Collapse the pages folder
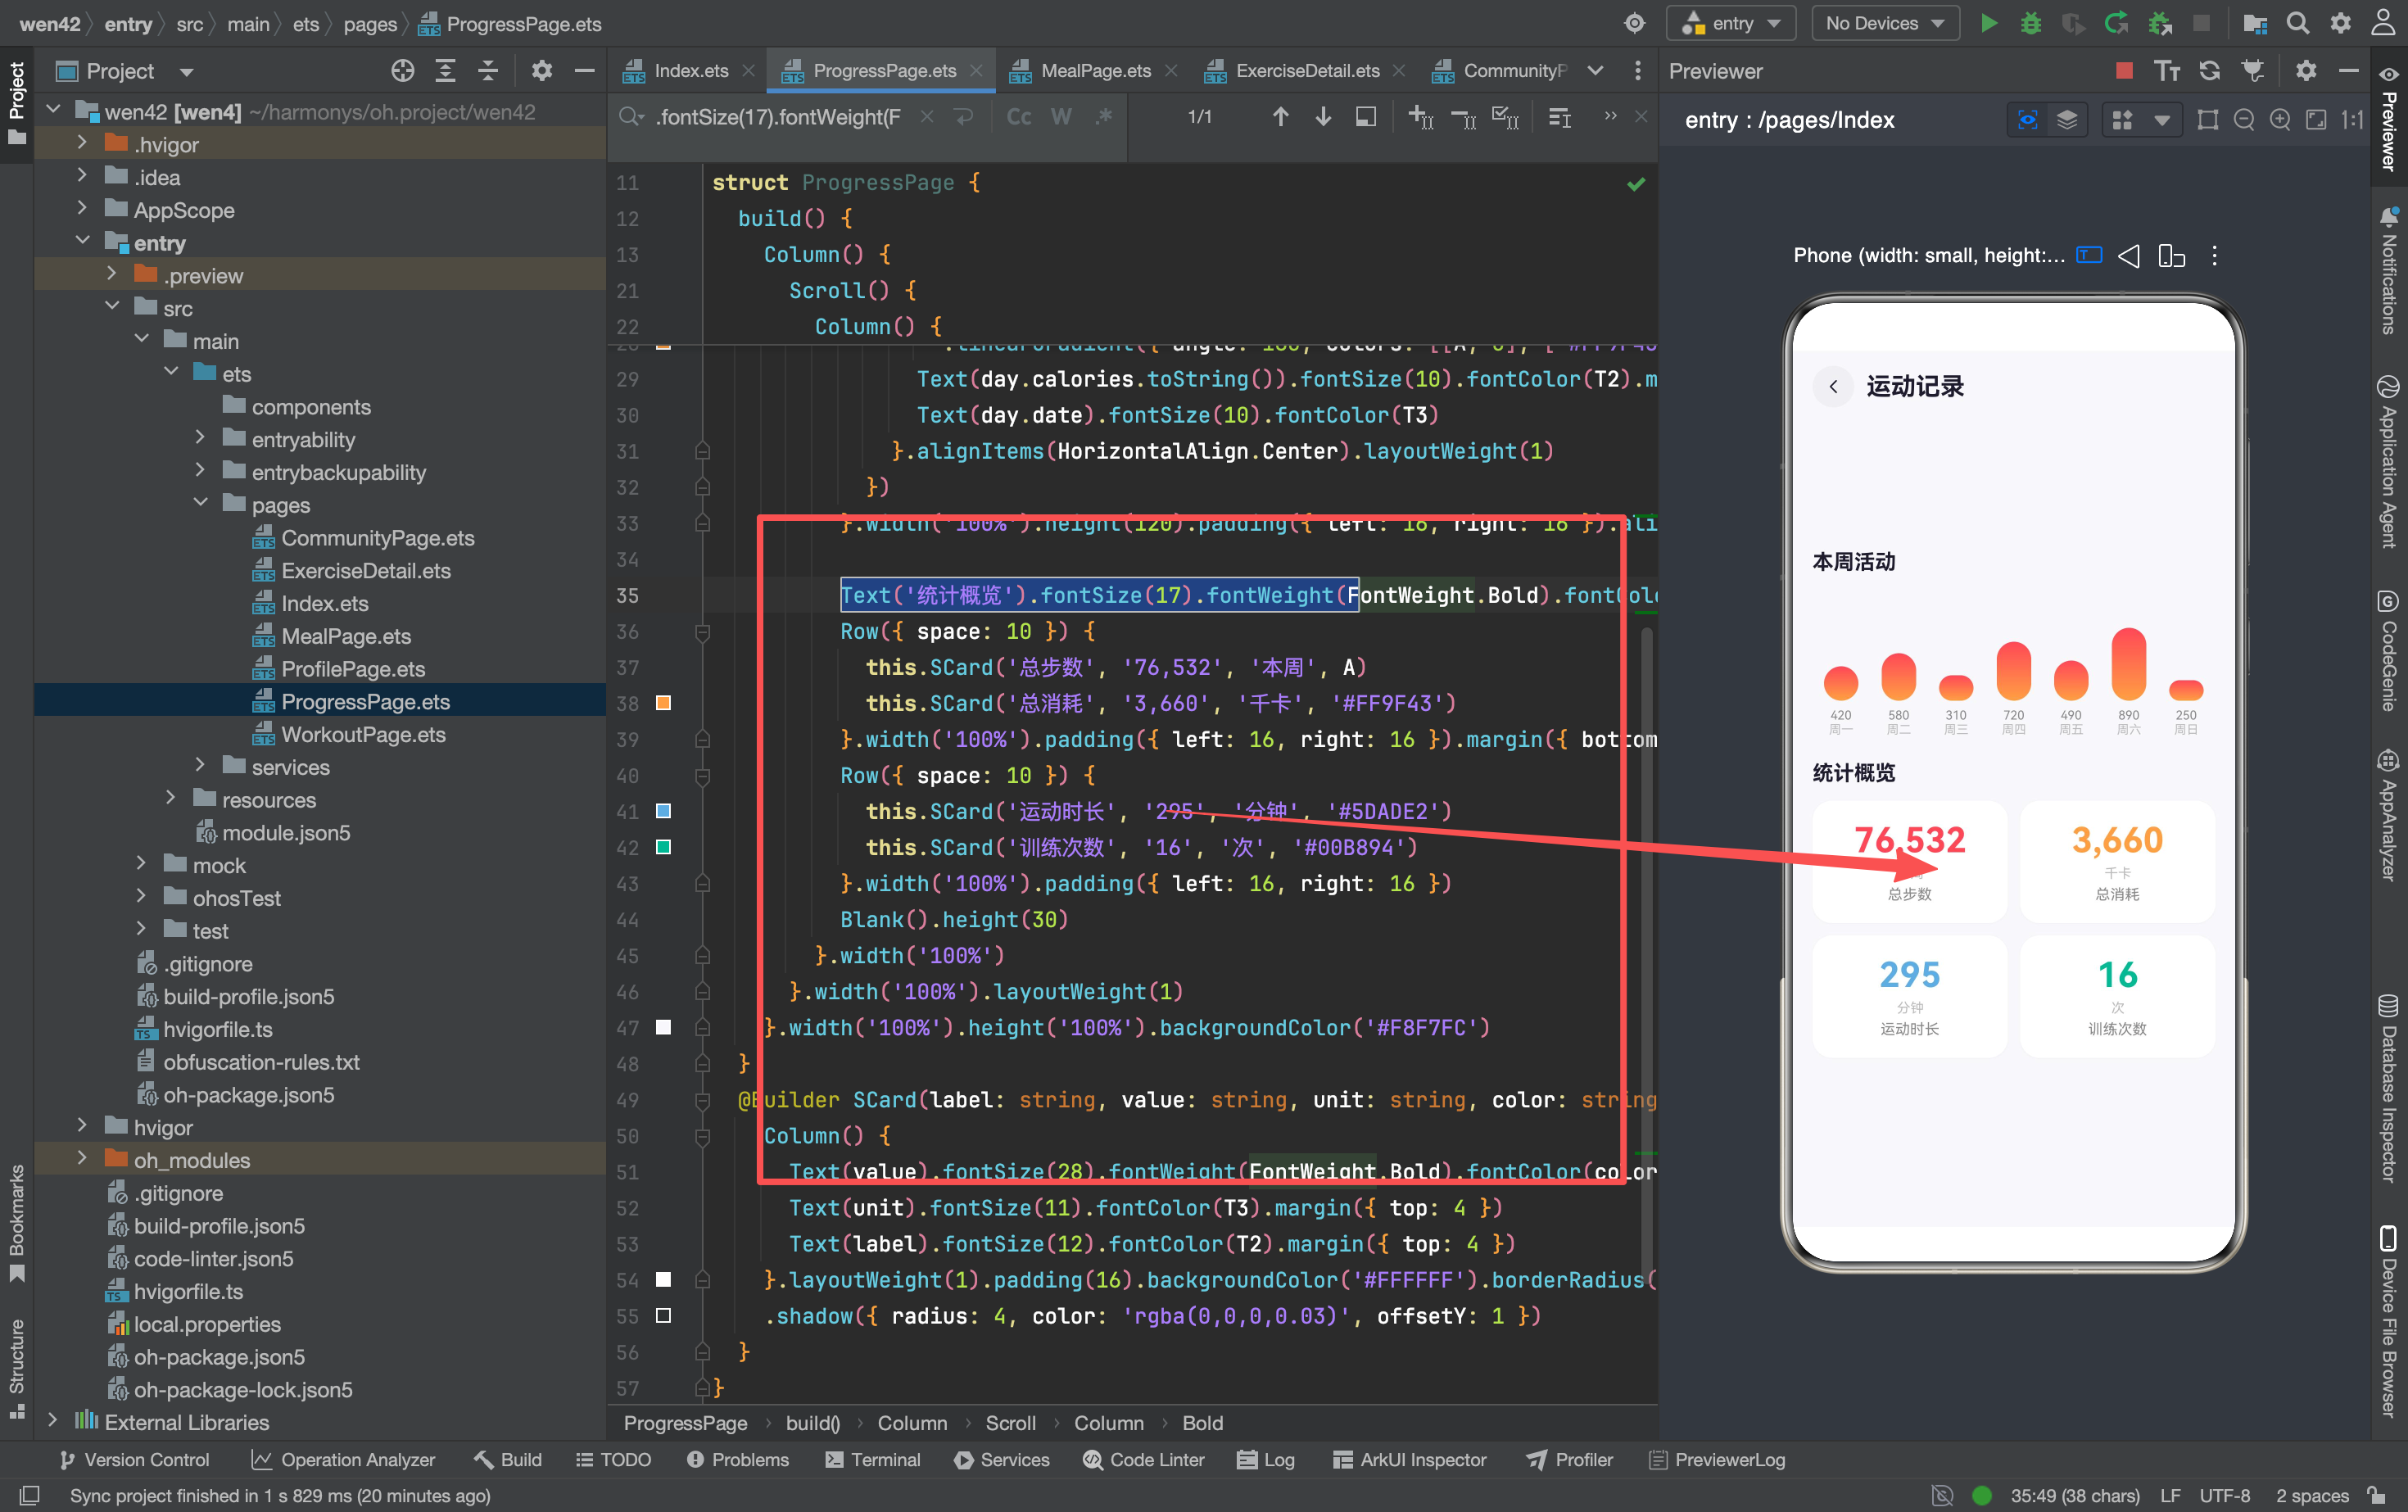The width and height of the screenshot is (2408, 1512). coord(200,504)
